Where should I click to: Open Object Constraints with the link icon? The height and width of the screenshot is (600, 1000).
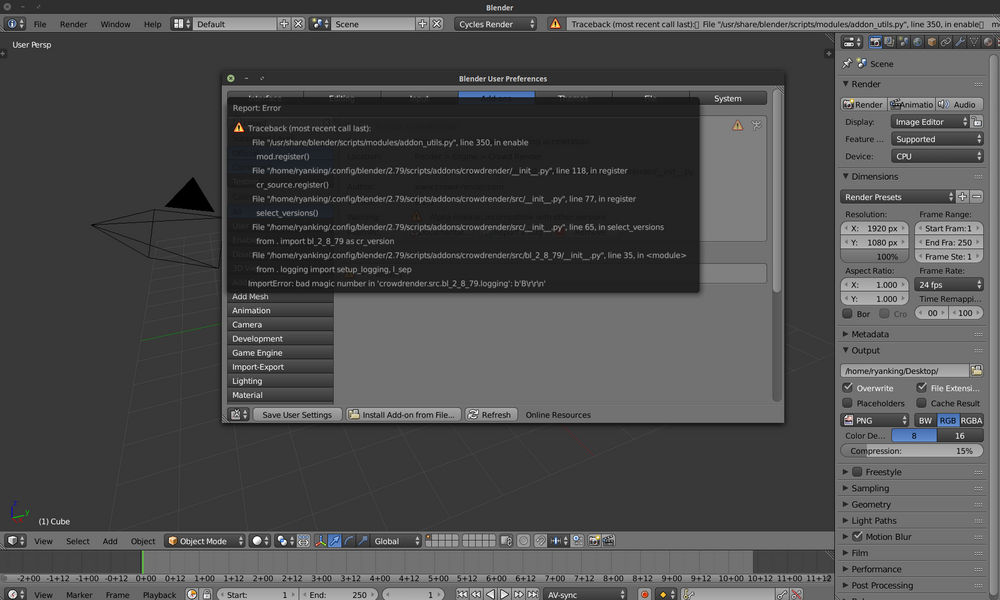tap(945, 41)
